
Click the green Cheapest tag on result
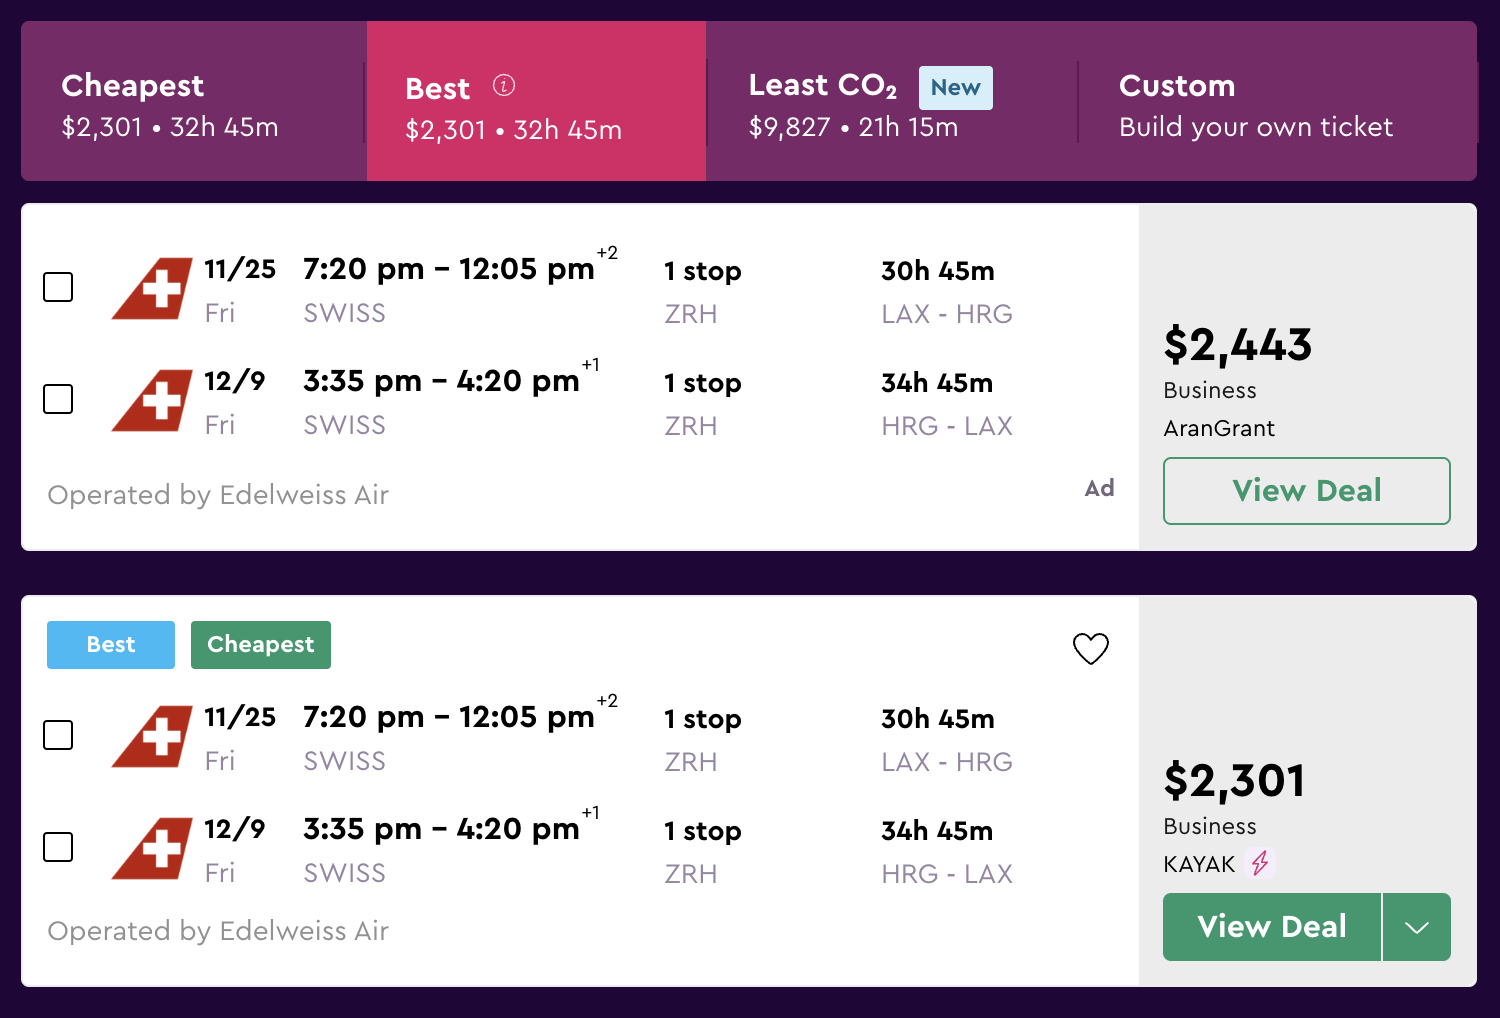tap(260, 645)
